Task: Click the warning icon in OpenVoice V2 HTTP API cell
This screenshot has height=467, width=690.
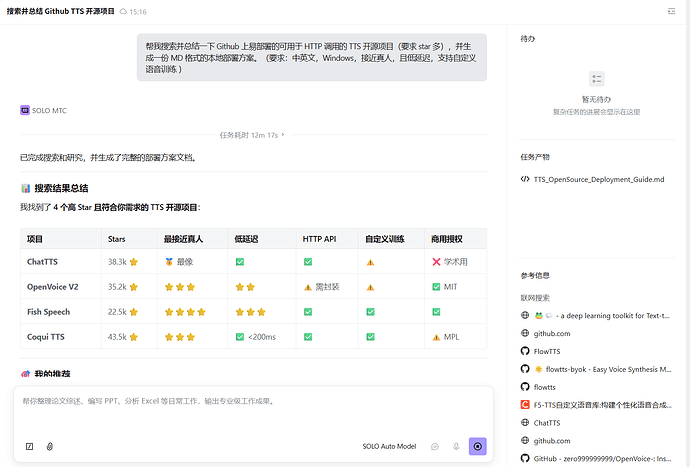Action: point(308,287)
